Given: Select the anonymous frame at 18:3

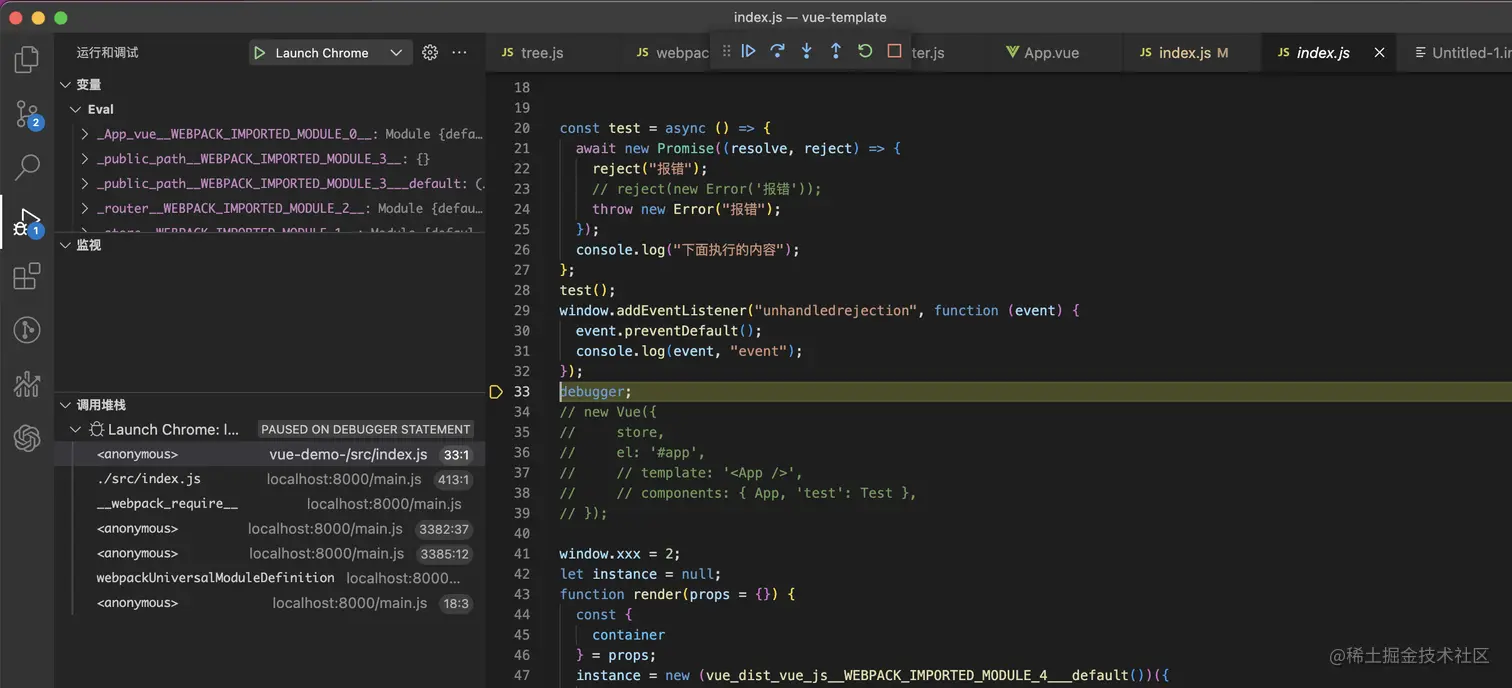Looking at the screenshot, I should (271, 603).
